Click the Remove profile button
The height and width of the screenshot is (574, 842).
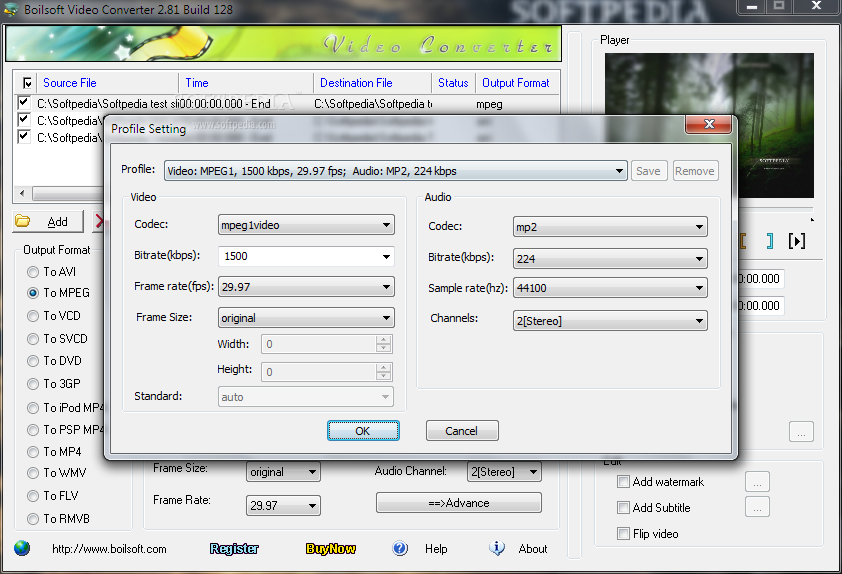[x=695, y=171]
